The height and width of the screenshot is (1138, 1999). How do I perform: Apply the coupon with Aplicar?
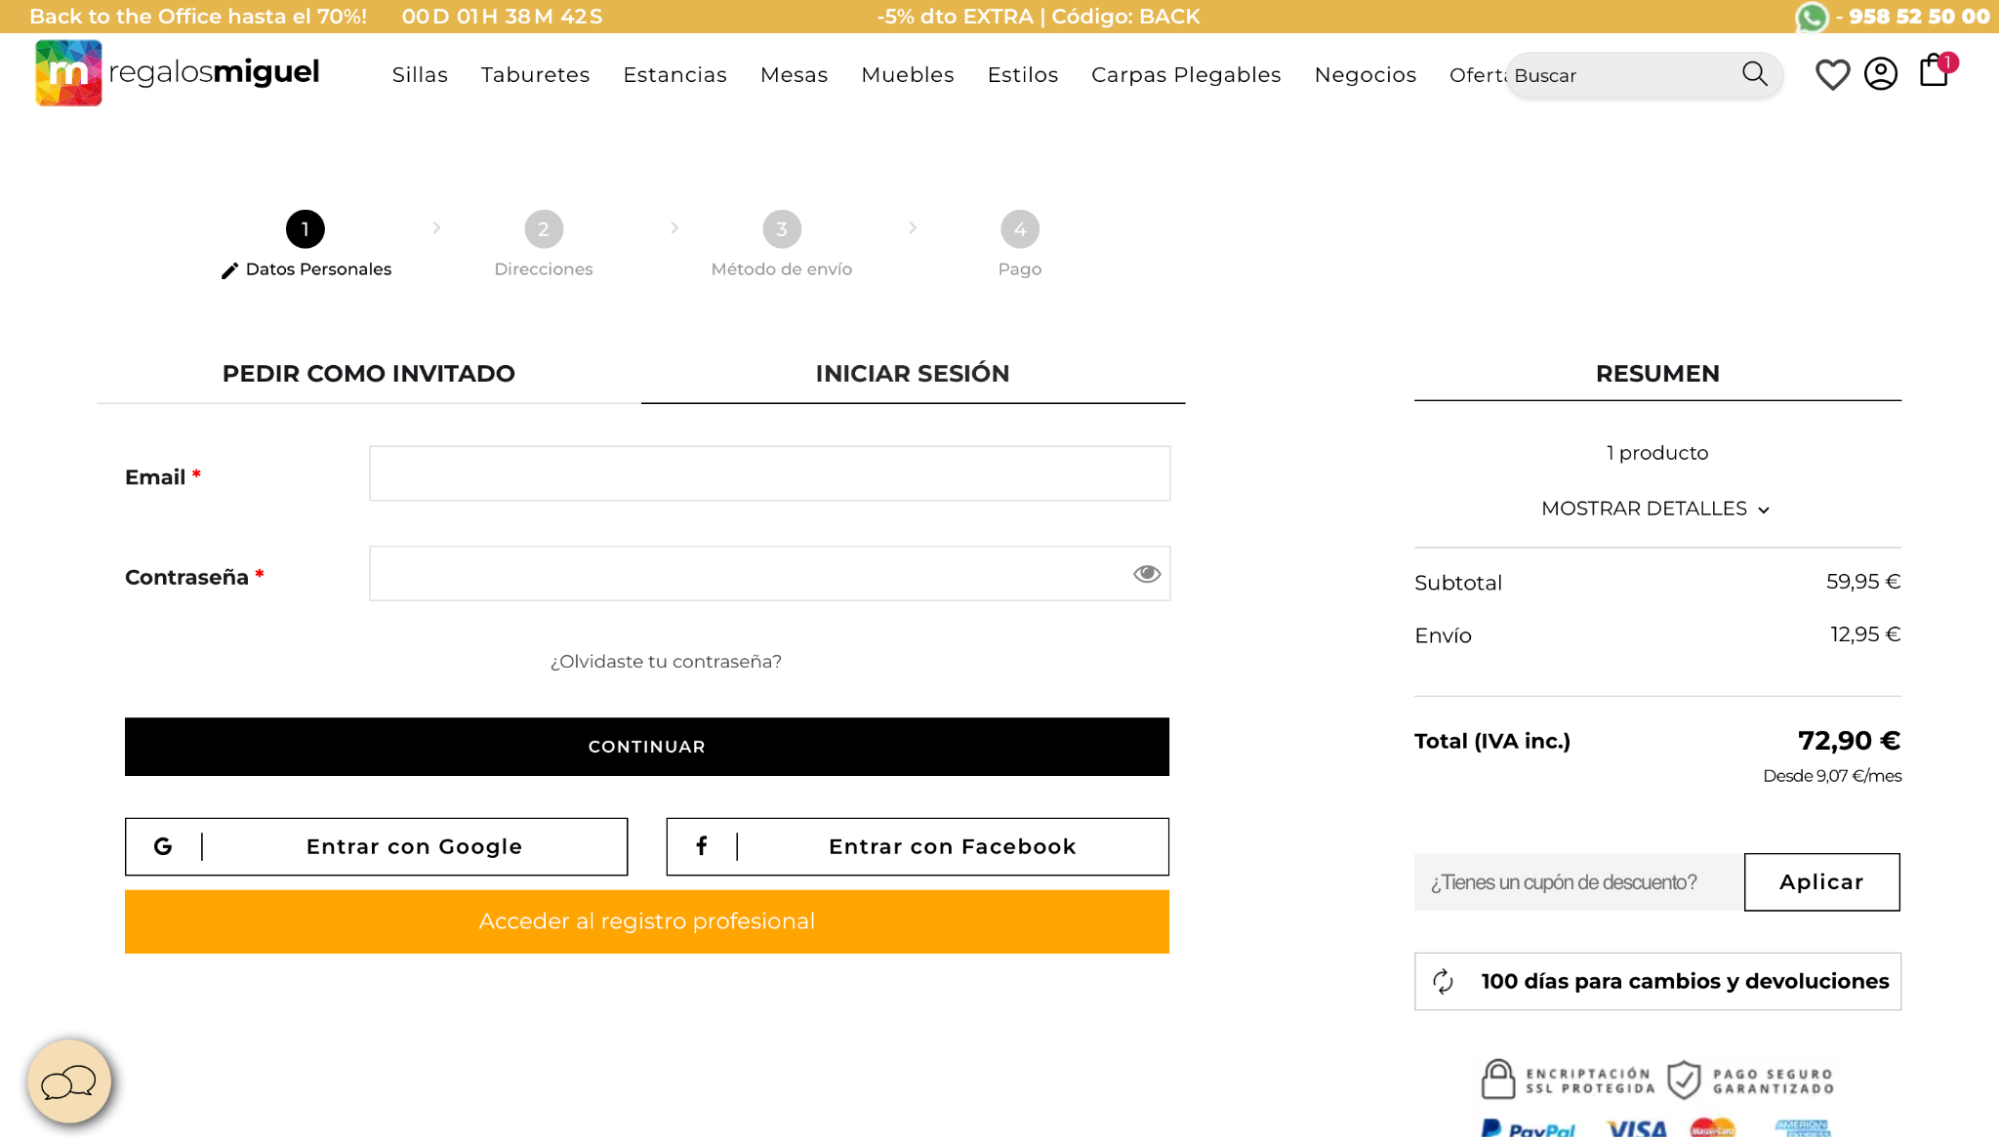[x=1822, y=882]
